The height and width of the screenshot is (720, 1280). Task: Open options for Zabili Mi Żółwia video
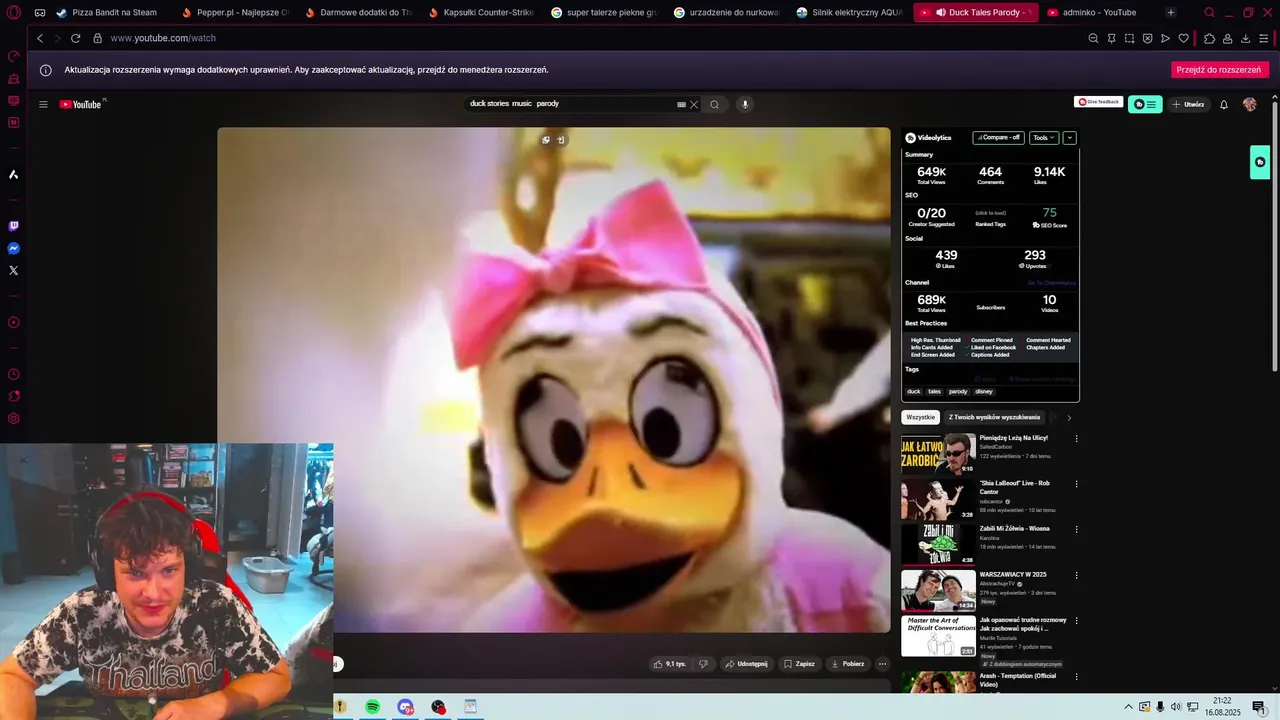point(1076,530)
